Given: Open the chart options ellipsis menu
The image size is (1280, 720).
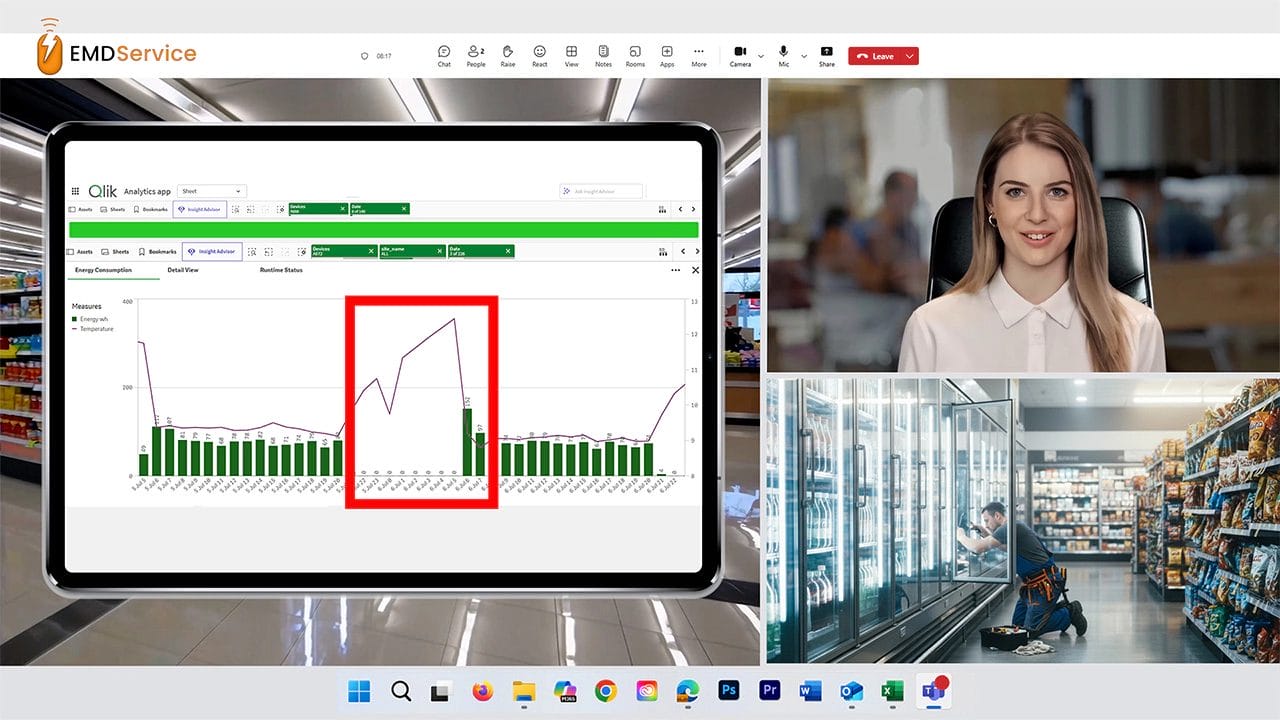Looking at the screenshot, I should click(x=676, y=270).
